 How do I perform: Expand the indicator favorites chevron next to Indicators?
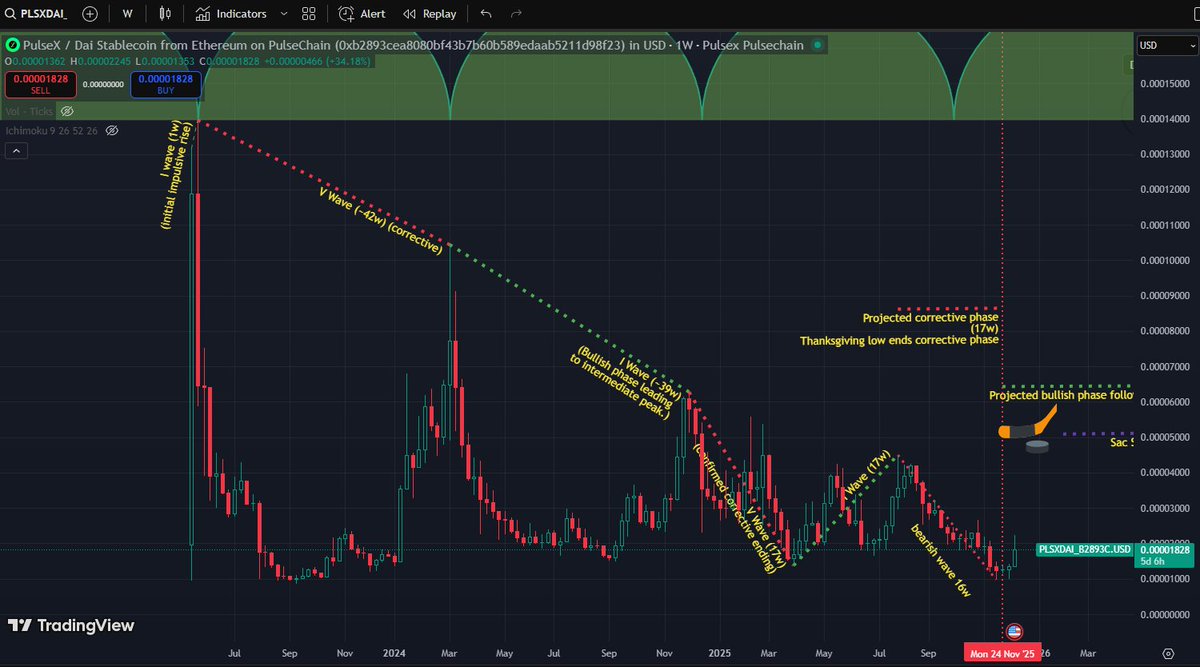285,14
